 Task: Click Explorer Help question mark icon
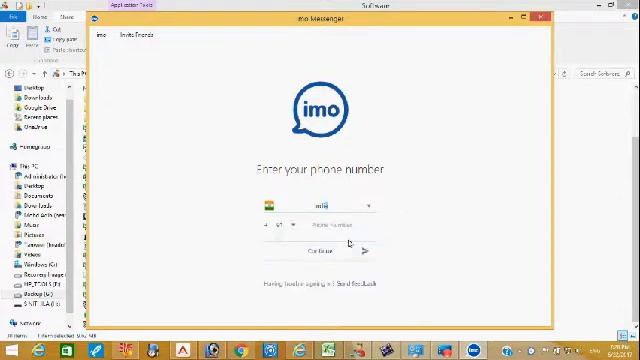[x=635, y=16]
